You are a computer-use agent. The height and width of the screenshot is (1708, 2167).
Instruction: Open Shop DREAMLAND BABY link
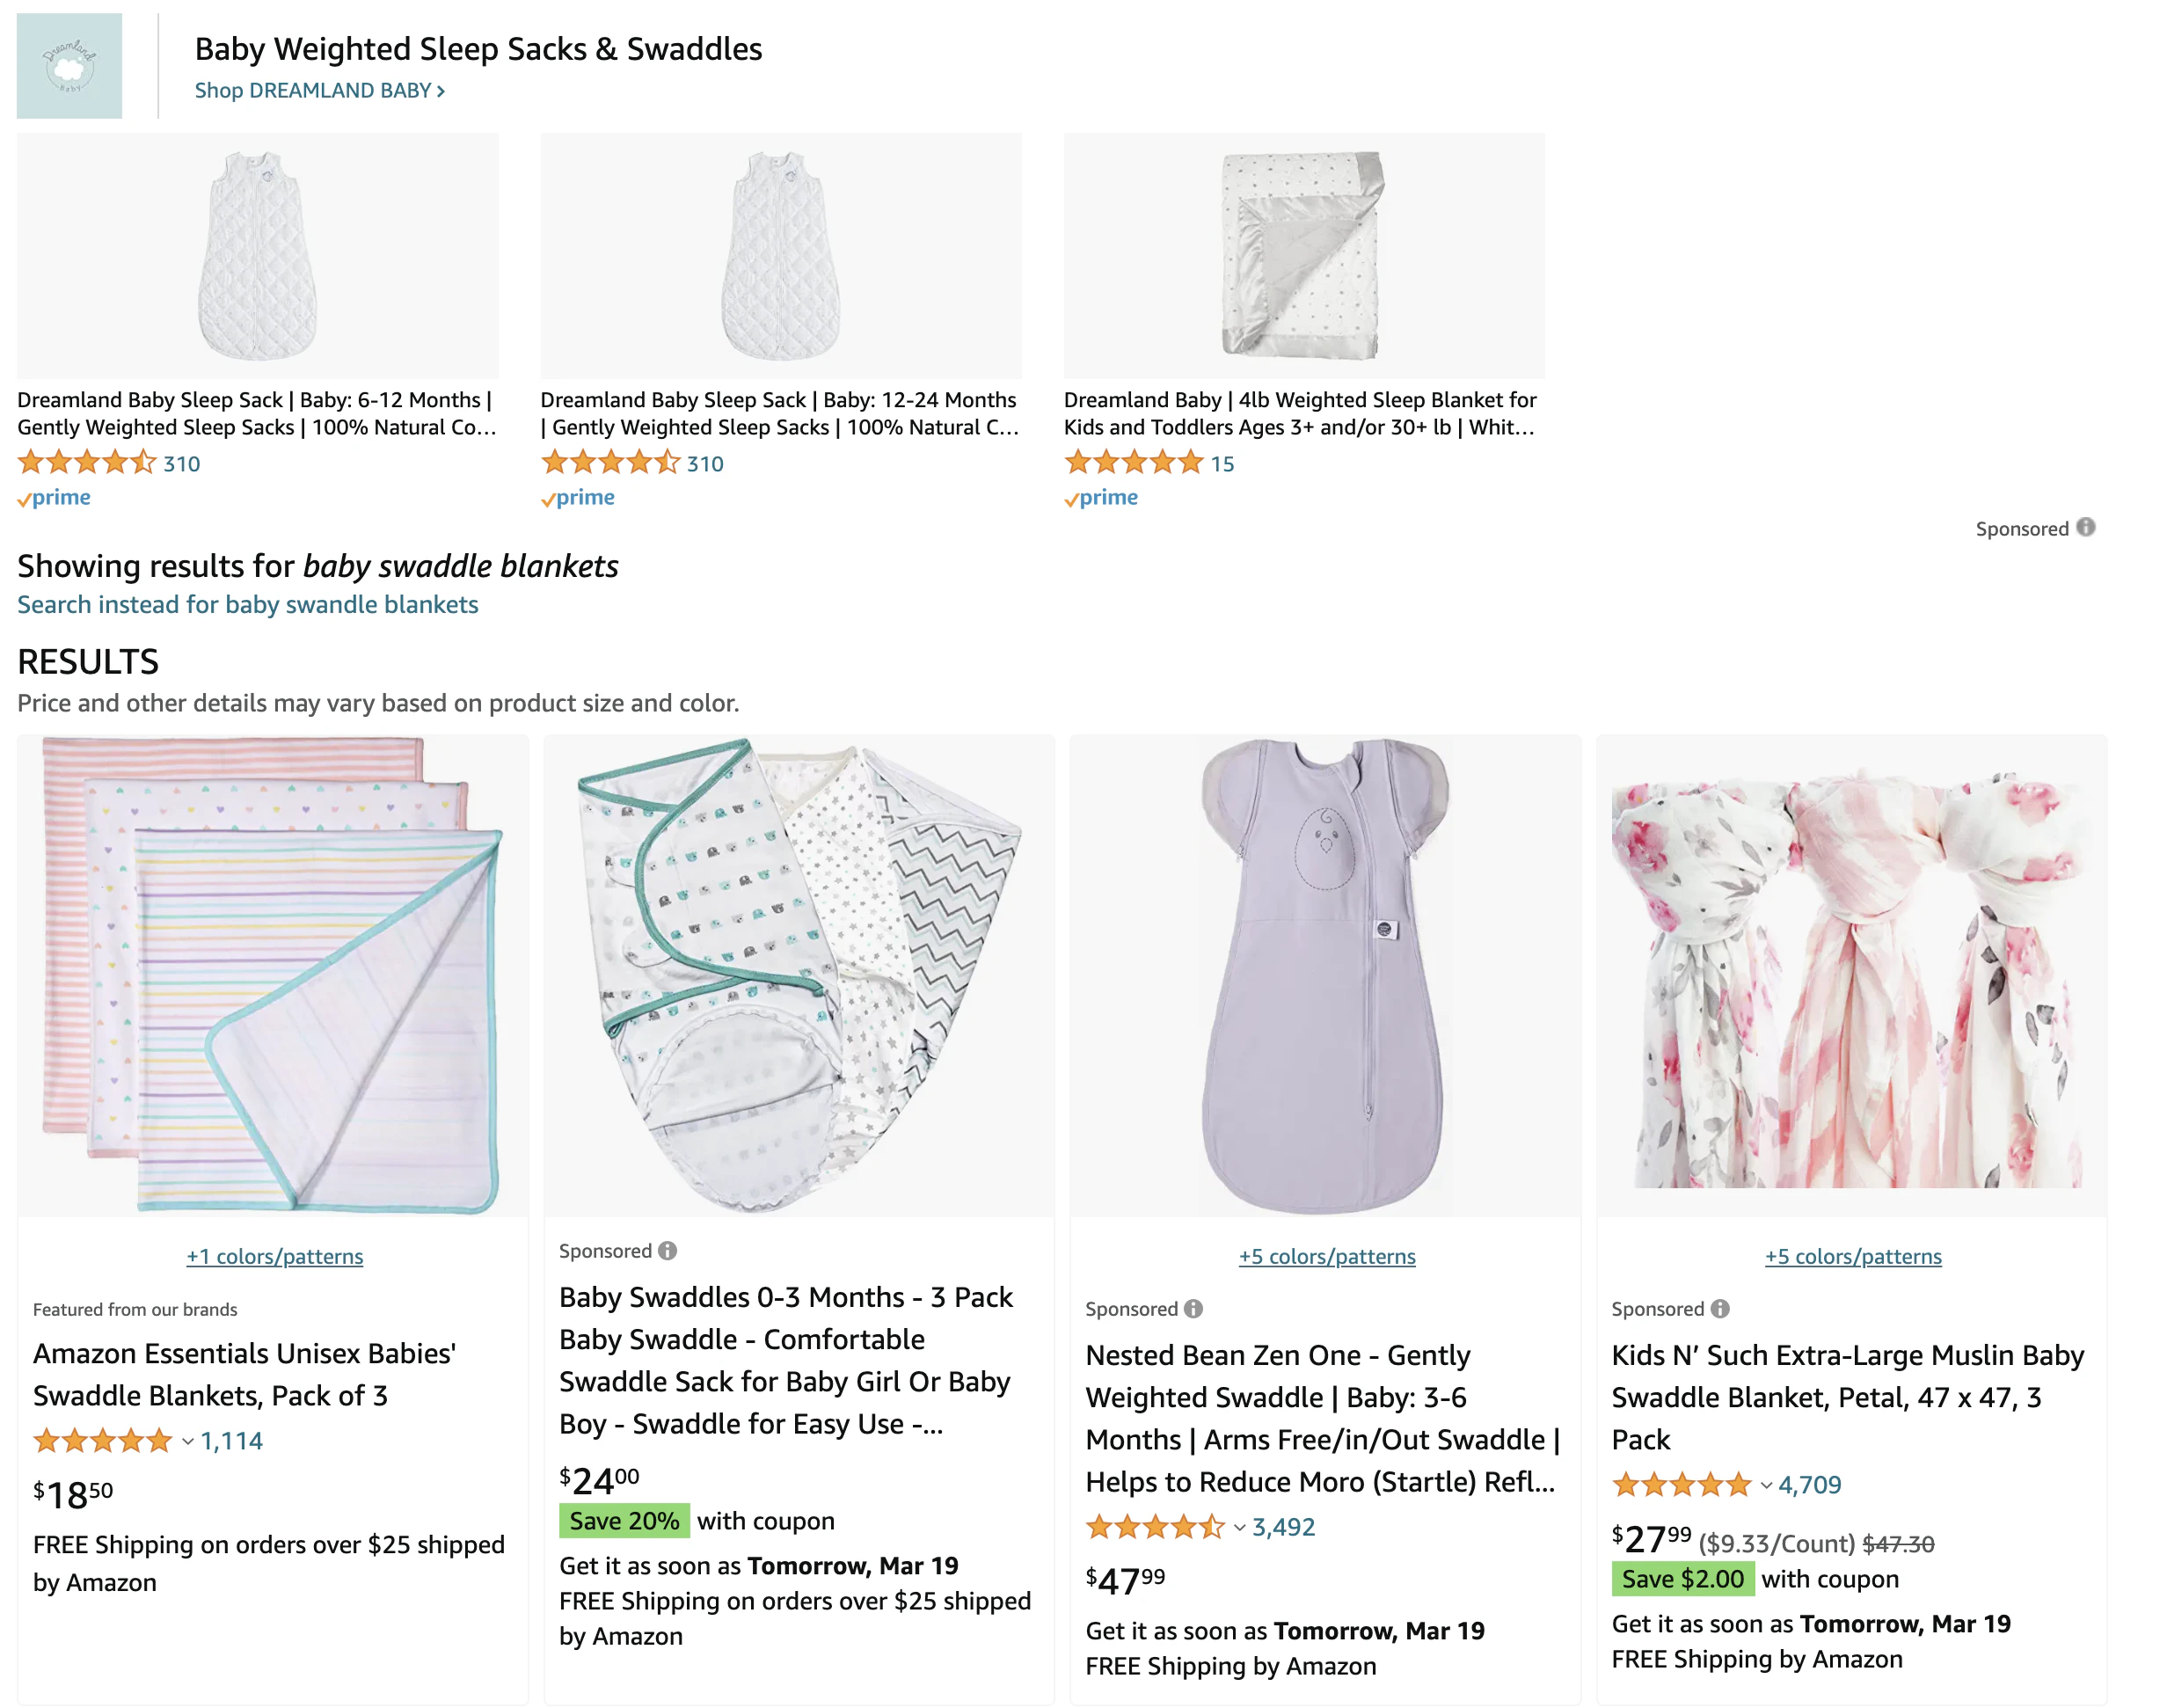(x=320, y=90)
